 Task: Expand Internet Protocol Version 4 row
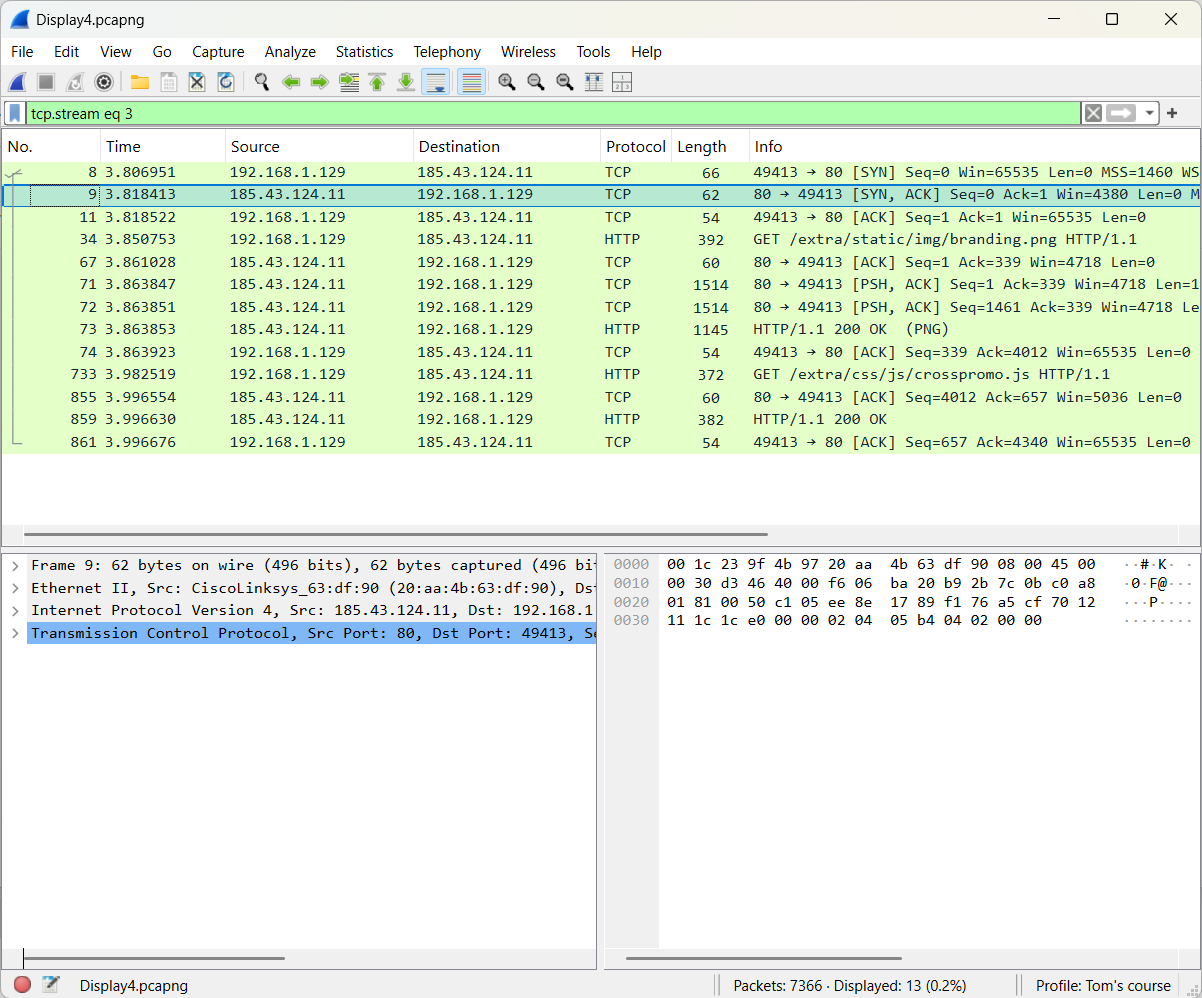coord(15,611)
